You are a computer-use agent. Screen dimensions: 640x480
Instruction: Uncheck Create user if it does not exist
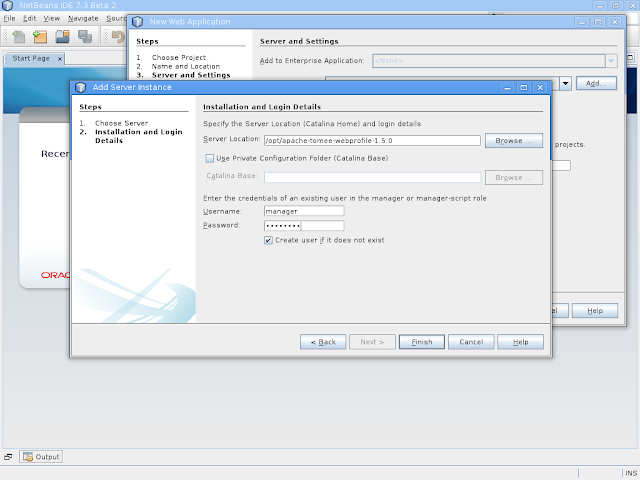click(268, 240)
